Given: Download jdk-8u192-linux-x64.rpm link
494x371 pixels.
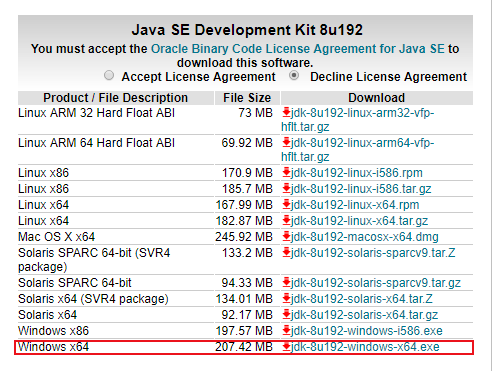Looking at the screenshot, I should pos(355,205).
